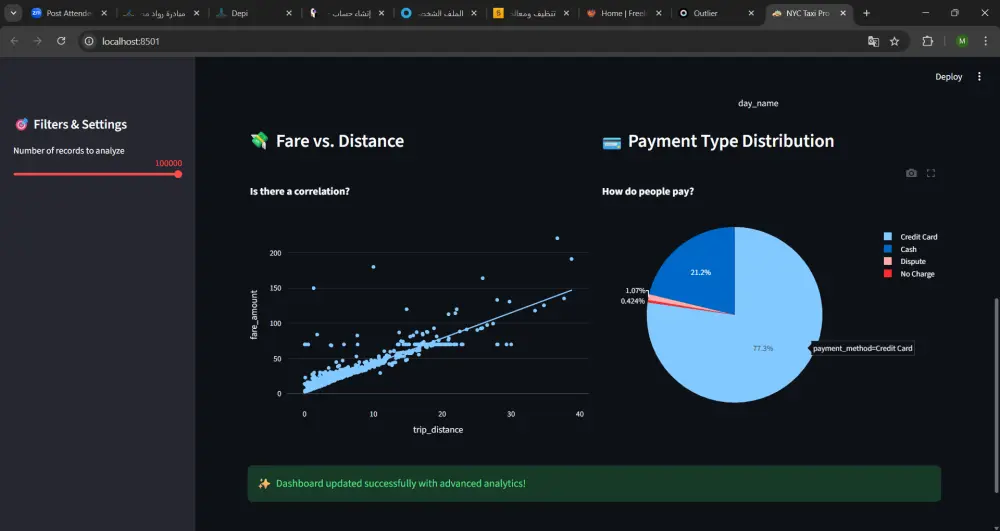This screenshot has width=1000, height=531.
Task: Reload the page with refresh icon
Action: pos(61,41)
